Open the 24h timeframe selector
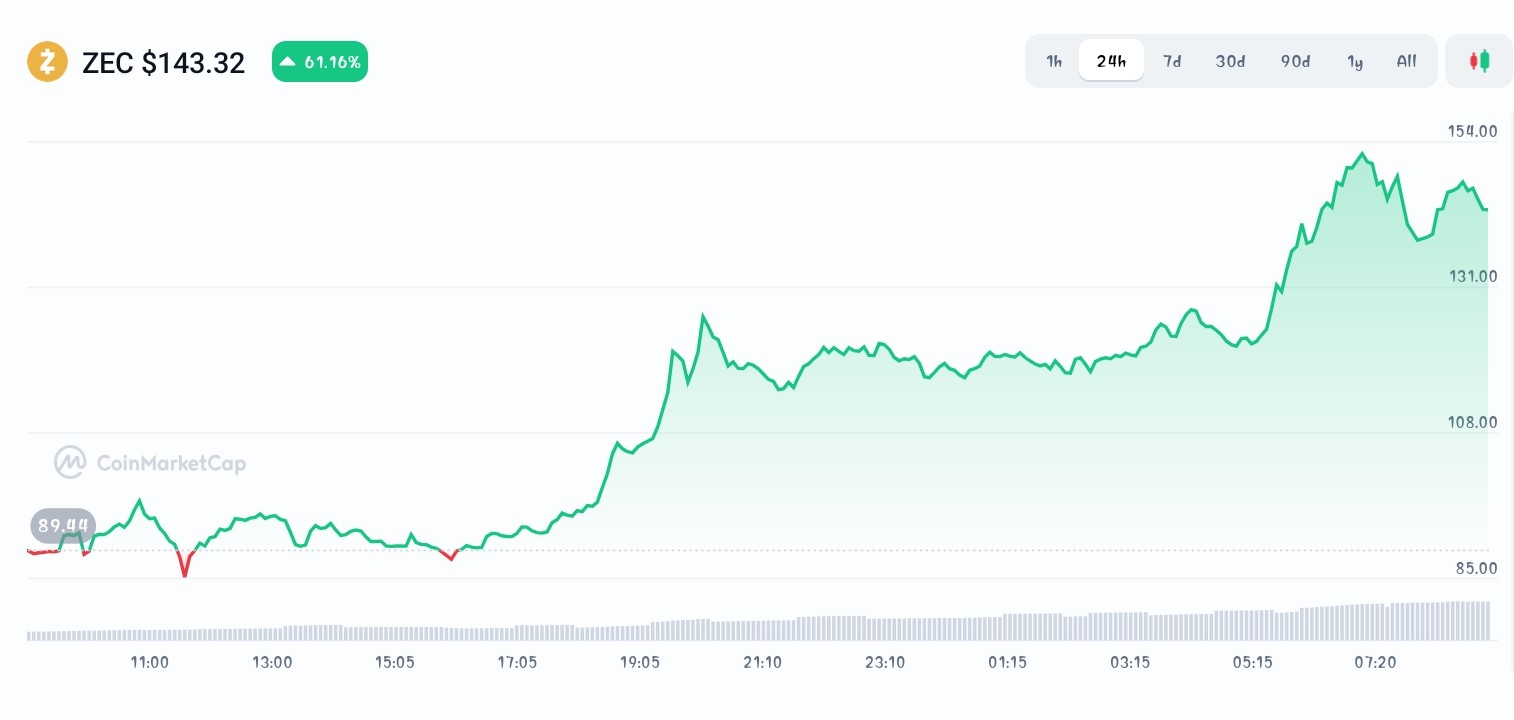This screenshot has width=1514, height=720. 1111,61
